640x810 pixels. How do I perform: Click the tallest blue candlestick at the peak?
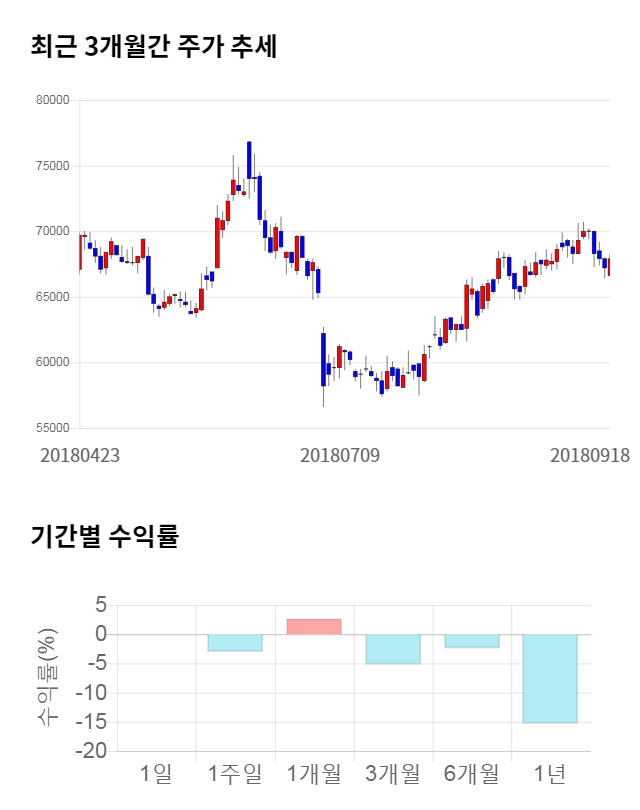pyautogui.click(x=249, y=160)
